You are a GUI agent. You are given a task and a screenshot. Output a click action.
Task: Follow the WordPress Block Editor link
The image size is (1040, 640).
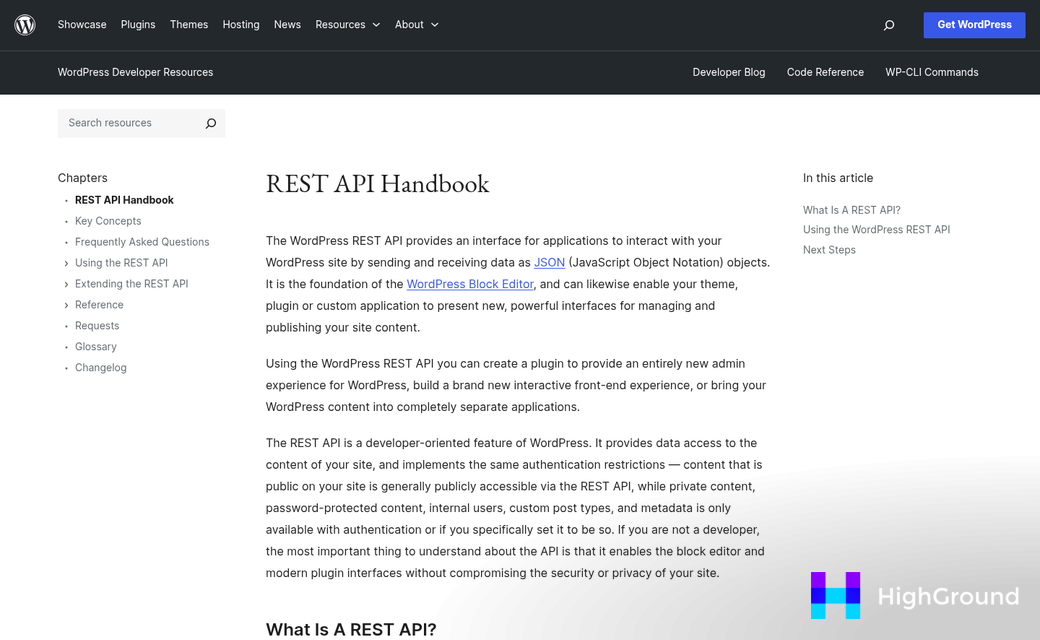[x=470, y=284]
